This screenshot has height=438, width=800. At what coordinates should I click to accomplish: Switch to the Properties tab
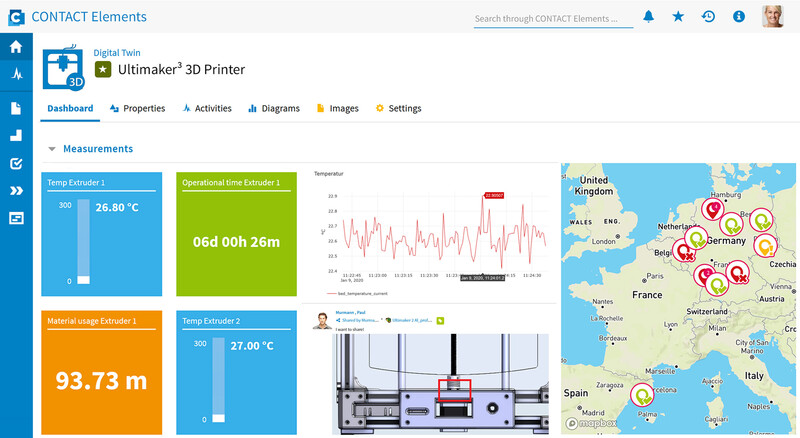coord(138,108)
